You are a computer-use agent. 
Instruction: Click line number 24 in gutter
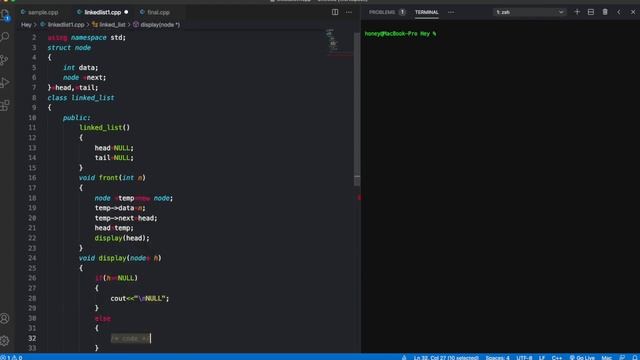pos(32,258)
